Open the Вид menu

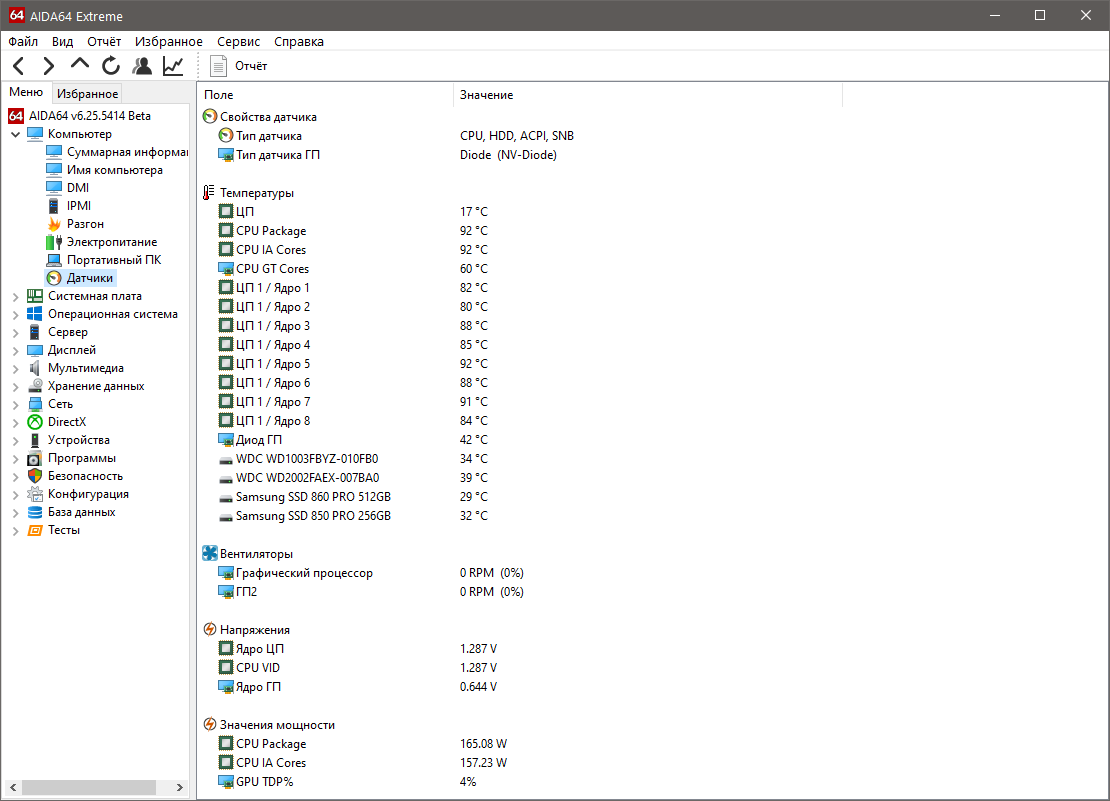(x=62, y=42)
